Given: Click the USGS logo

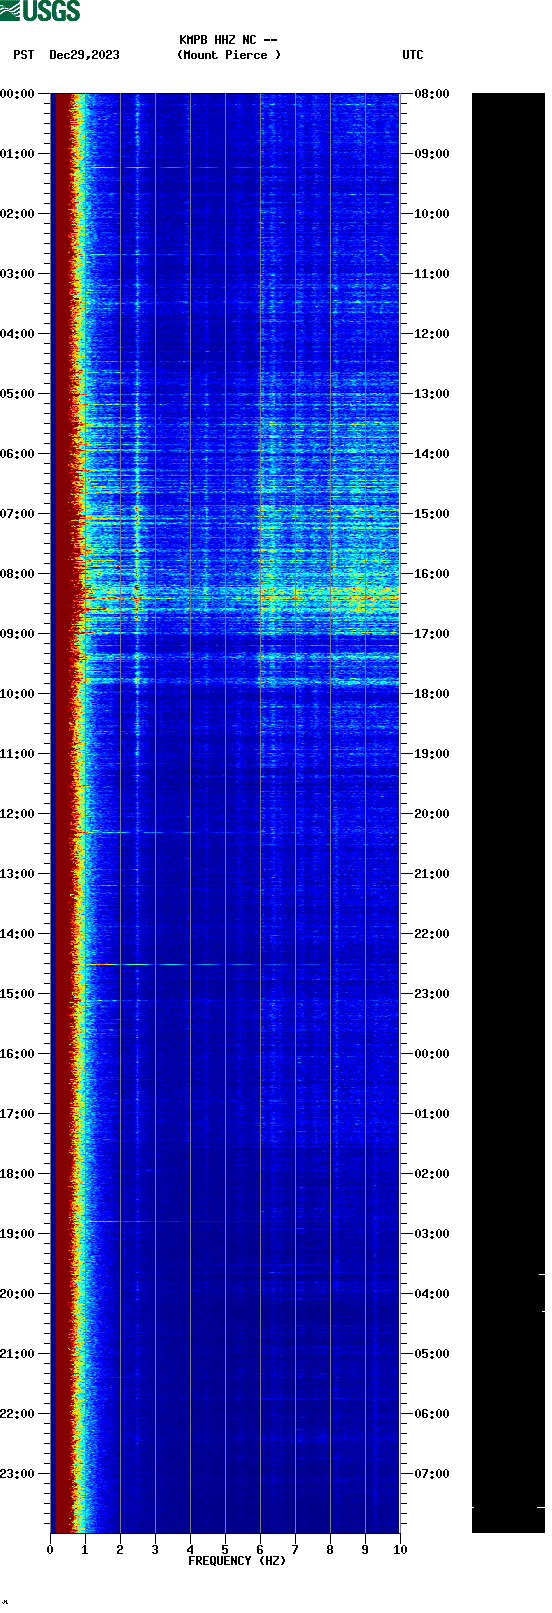Looking at the screenshot, I should 40,11.
